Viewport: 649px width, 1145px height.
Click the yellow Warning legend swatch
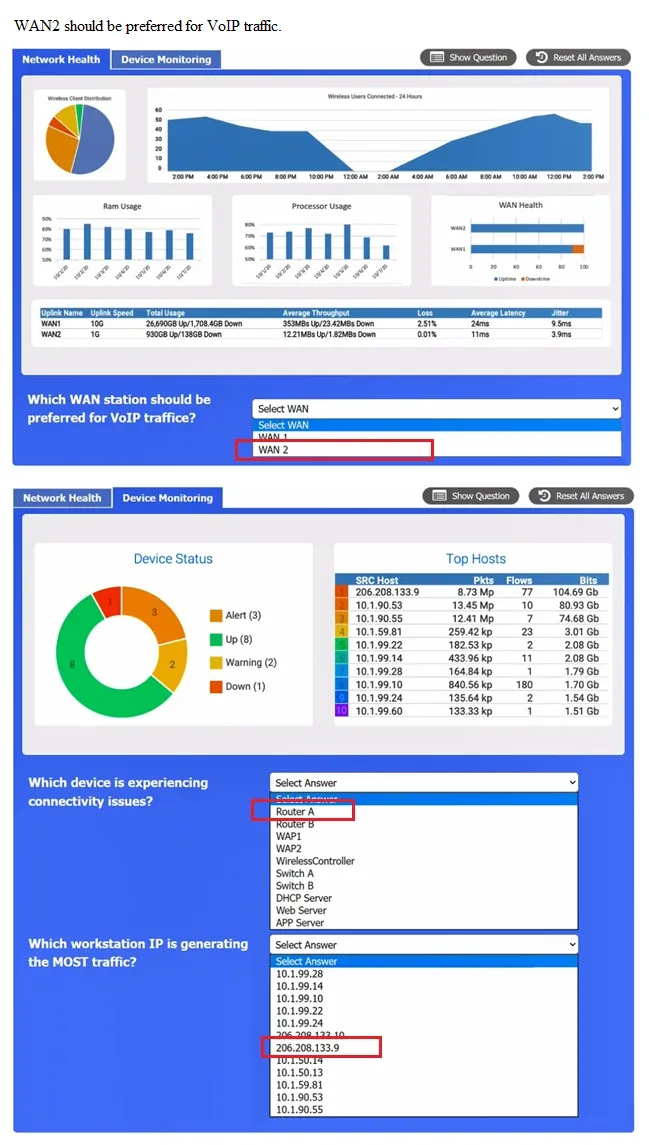point(216,662)
